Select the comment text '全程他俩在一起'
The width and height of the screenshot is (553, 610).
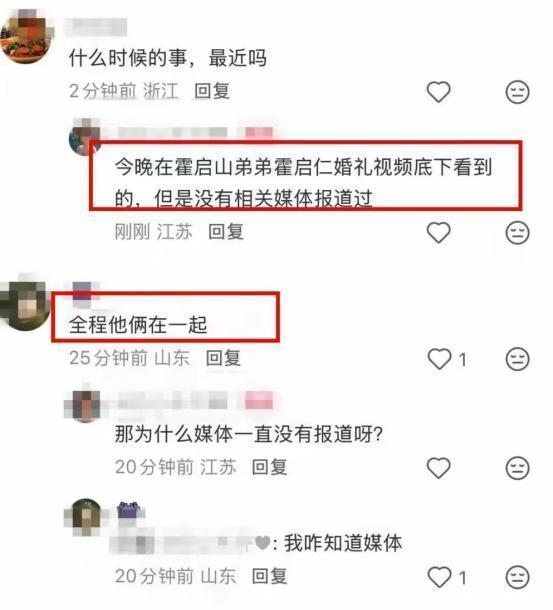click(138, 325)
